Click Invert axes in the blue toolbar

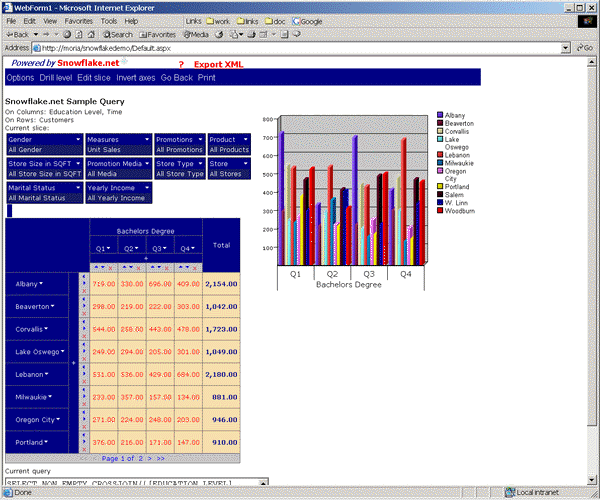pyautogui.click(x=136, y=78)
